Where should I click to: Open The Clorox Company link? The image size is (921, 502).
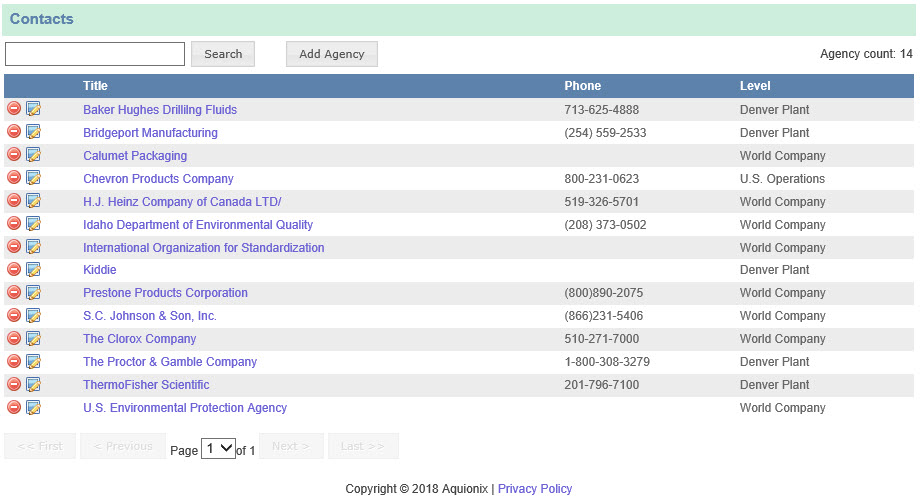(x=139, y=338)
